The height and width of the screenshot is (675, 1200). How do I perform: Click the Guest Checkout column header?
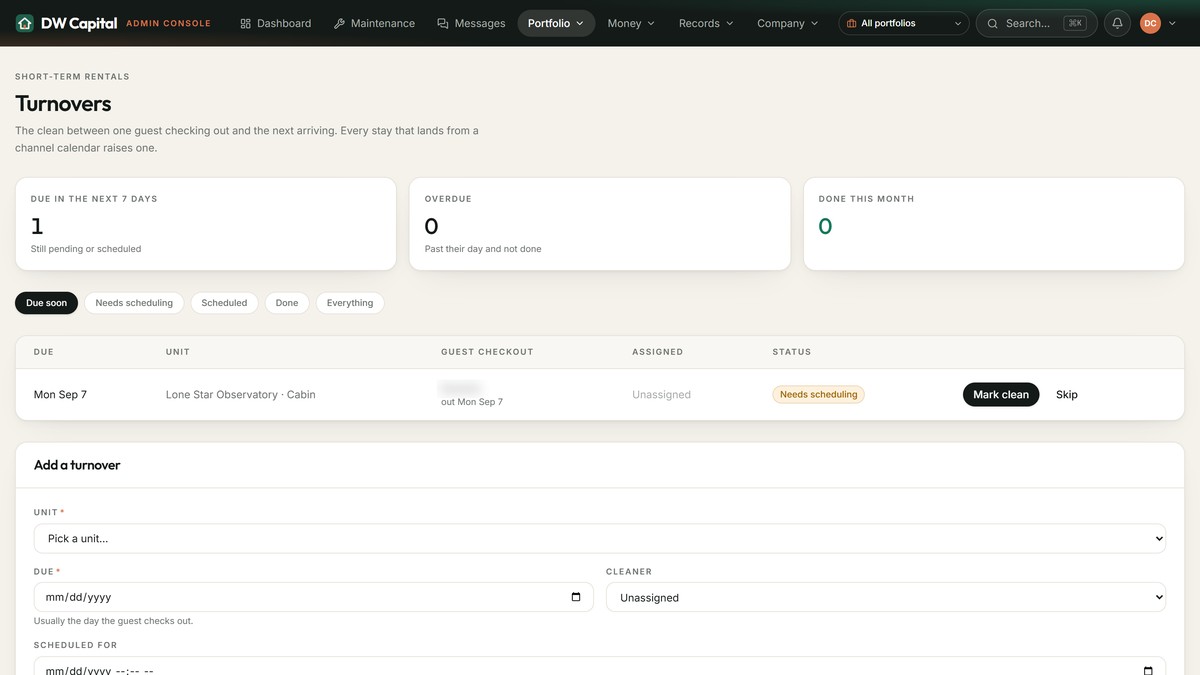pos(487,352)
